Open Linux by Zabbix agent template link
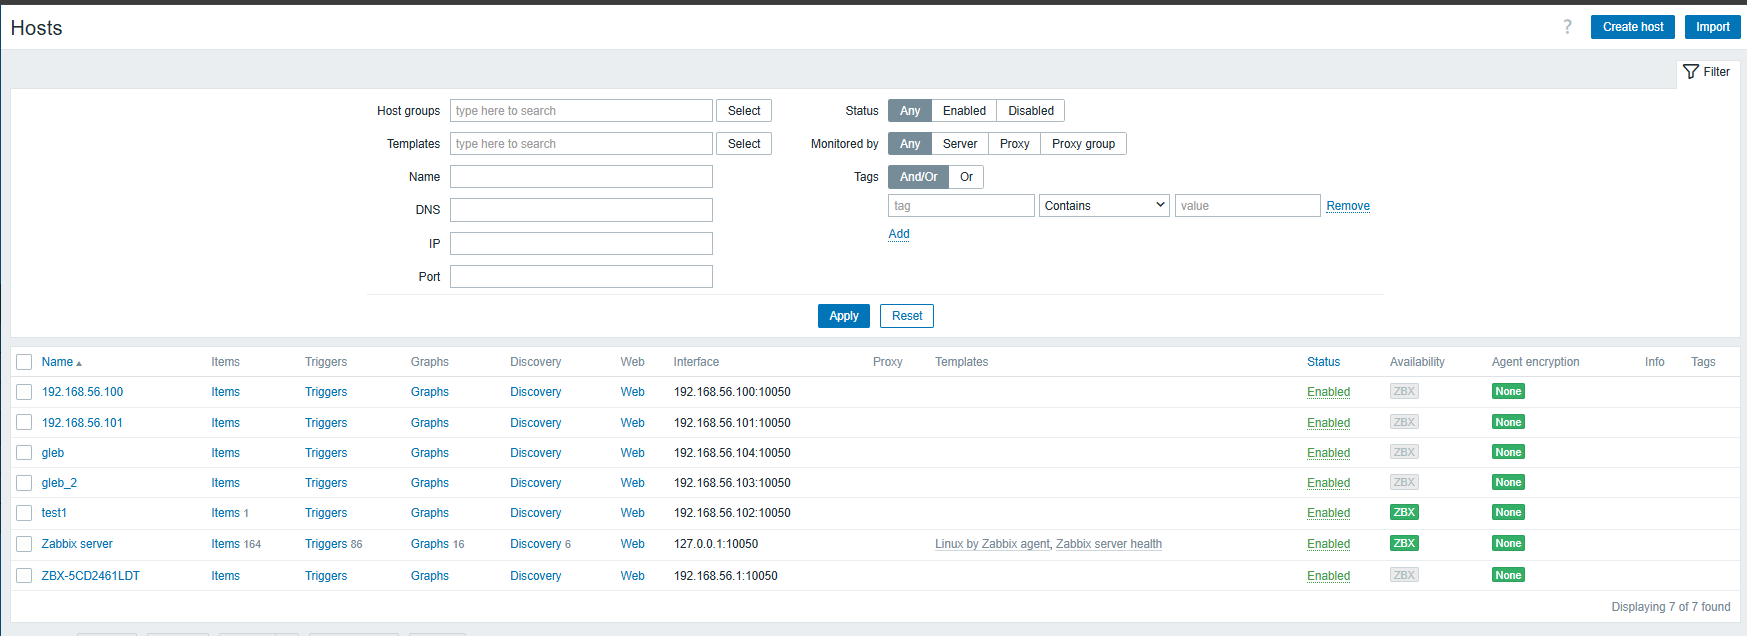 click(992, 544)
